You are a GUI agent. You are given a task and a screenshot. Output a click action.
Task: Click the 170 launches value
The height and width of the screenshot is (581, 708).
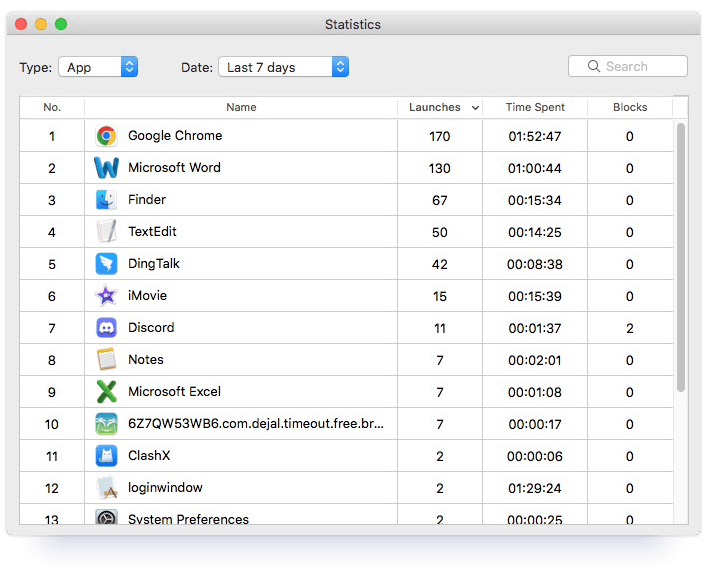pyautogui.click(x=439, y=136)
